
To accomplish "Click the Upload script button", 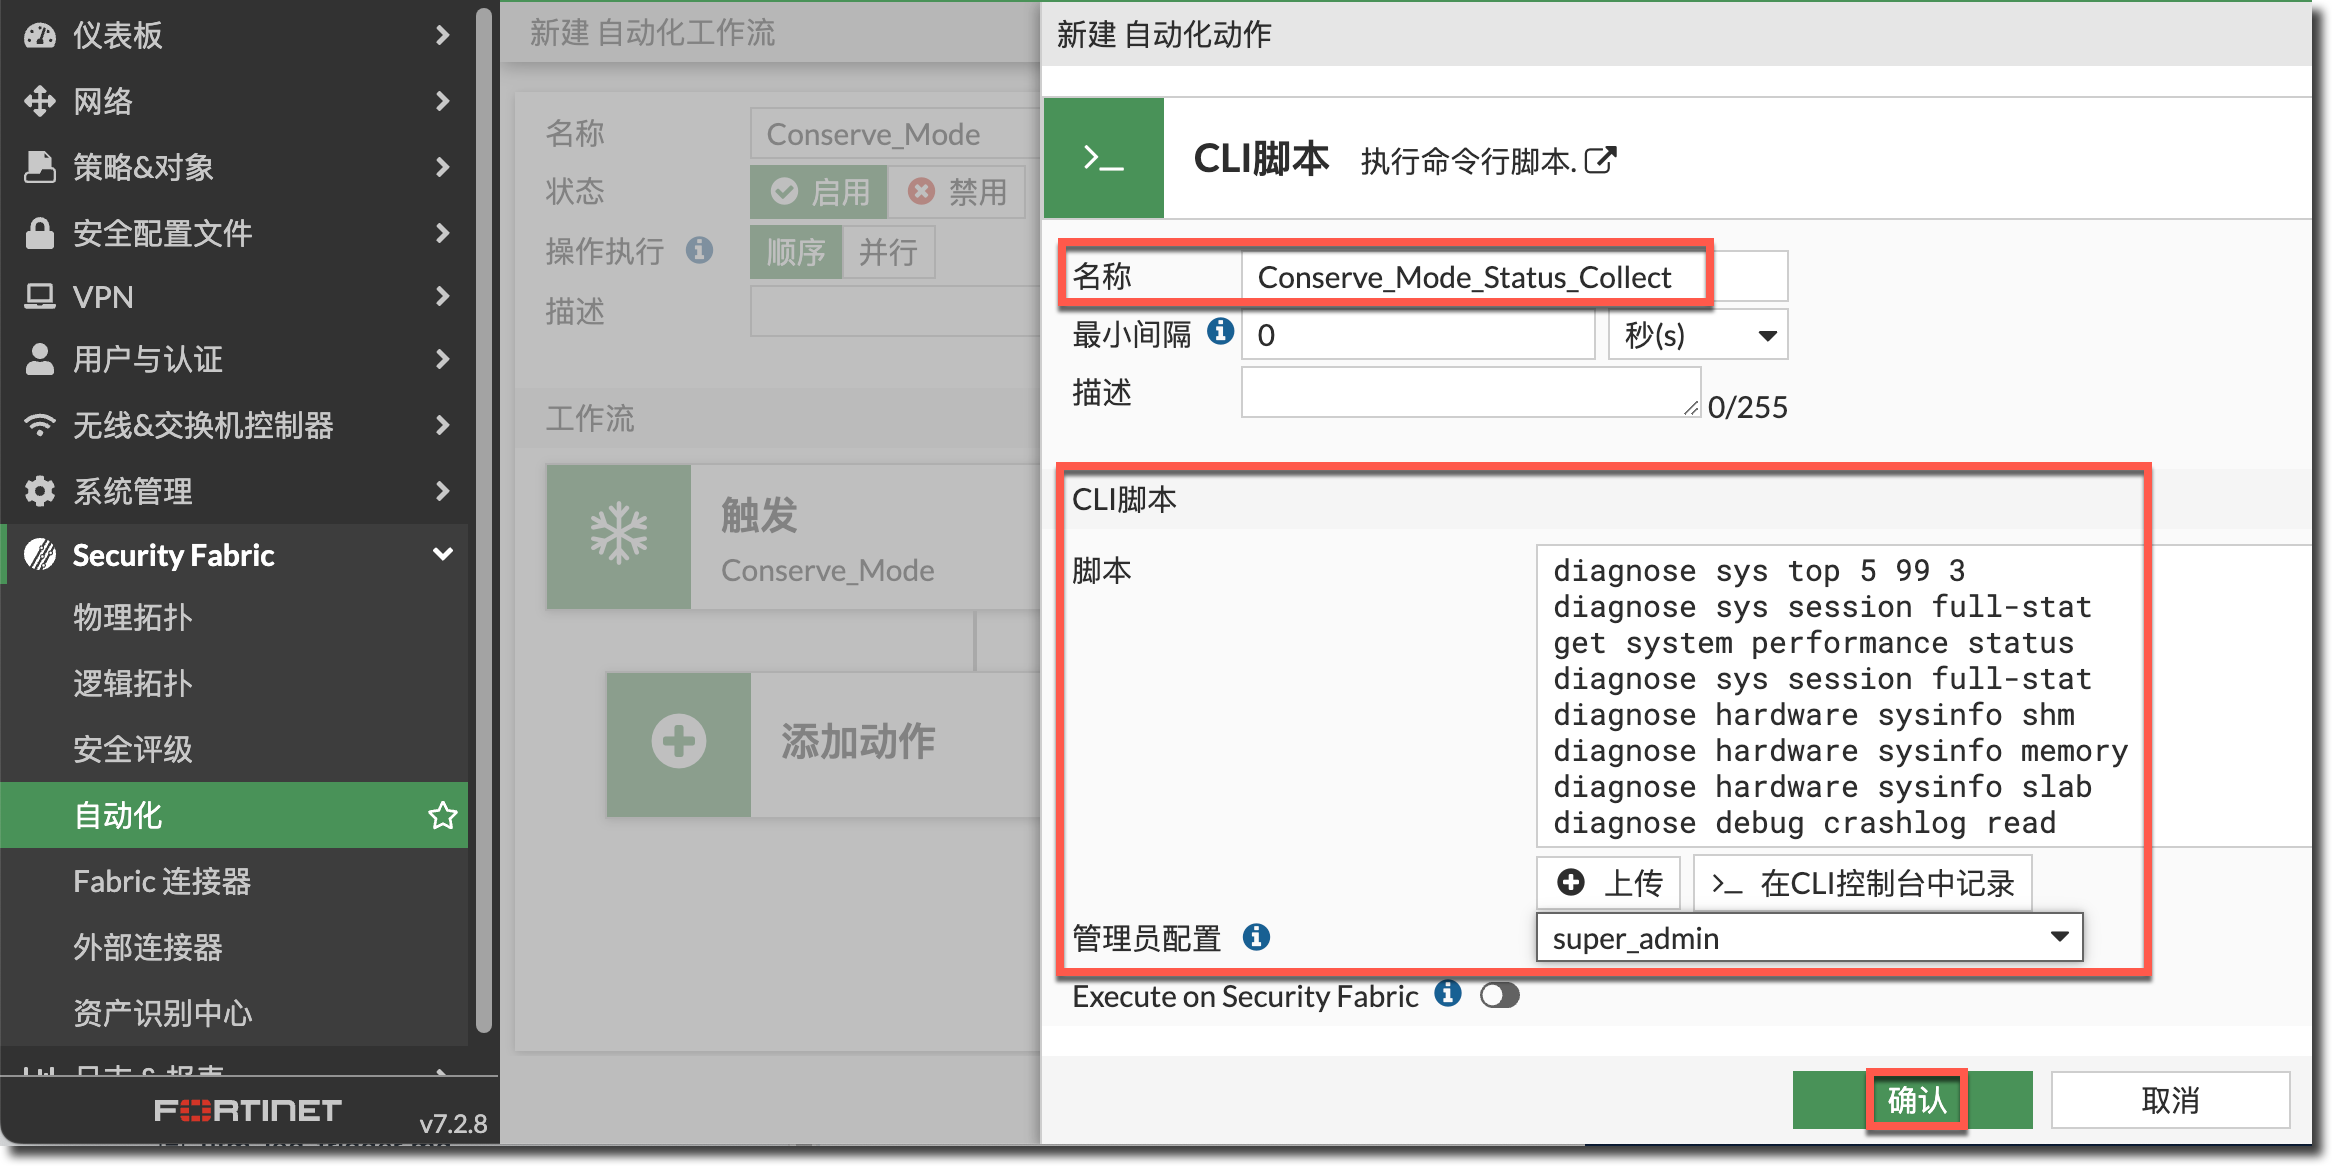I will [x=1609, y=883].
